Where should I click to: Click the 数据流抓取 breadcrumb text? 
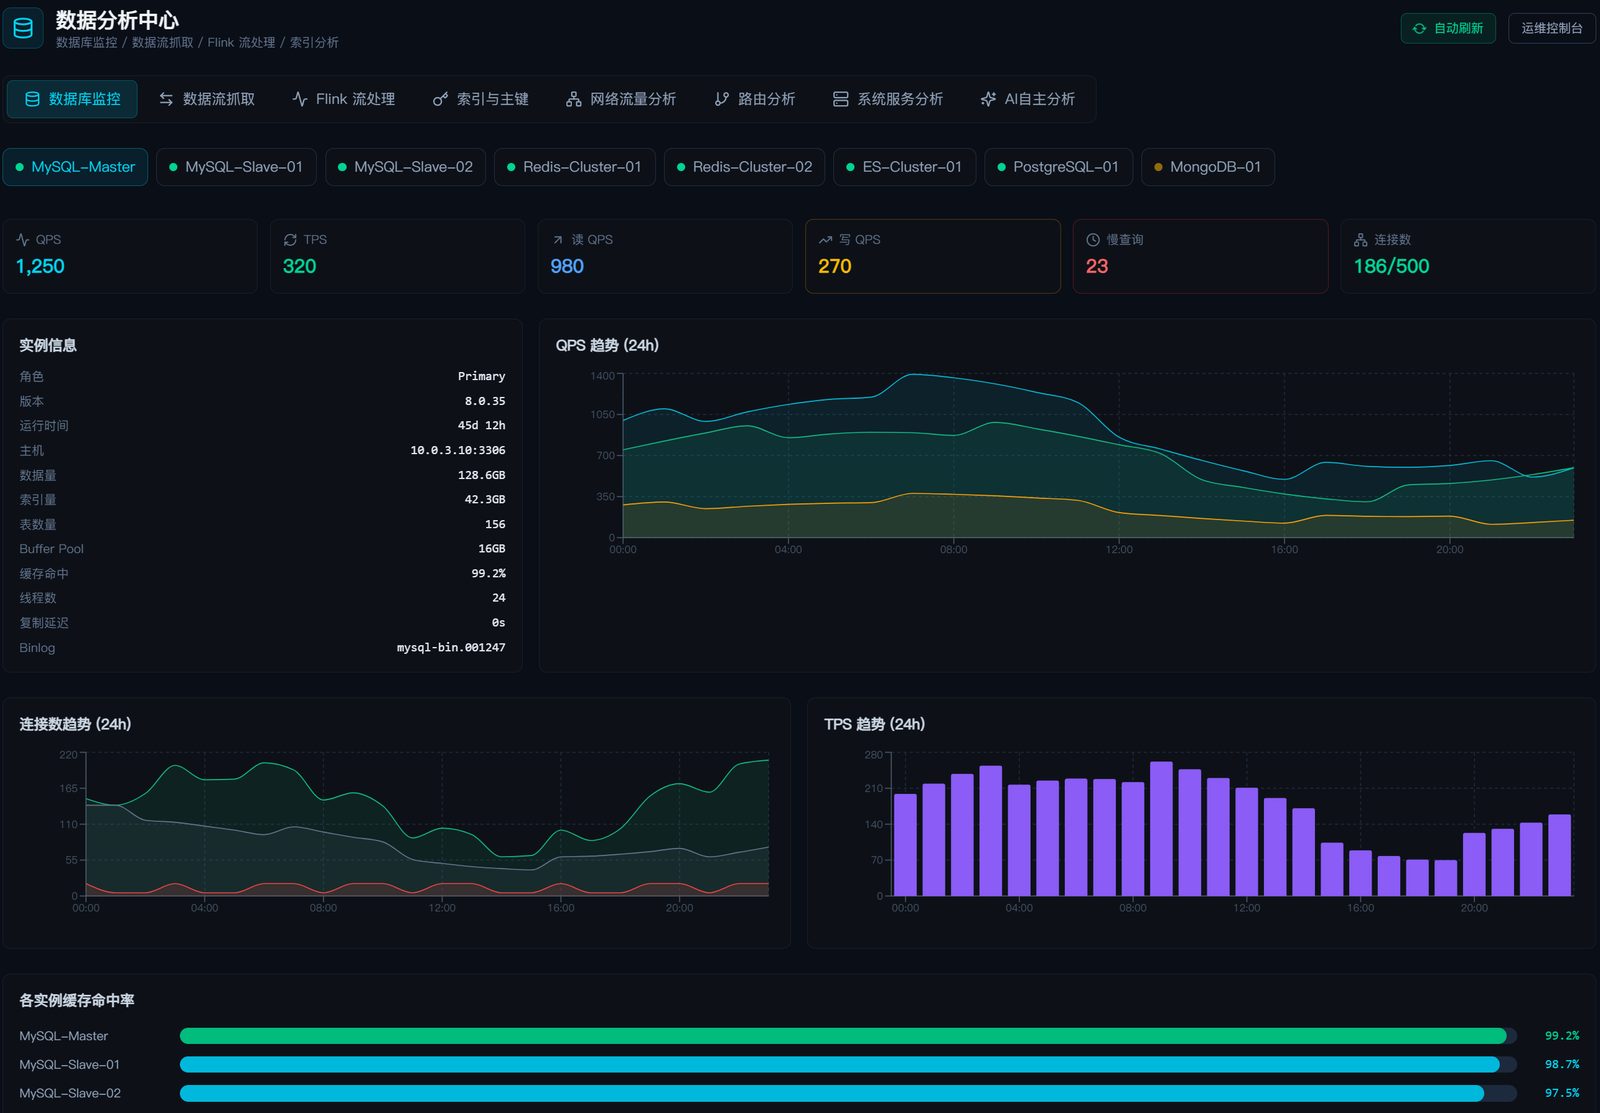(163, 42)
